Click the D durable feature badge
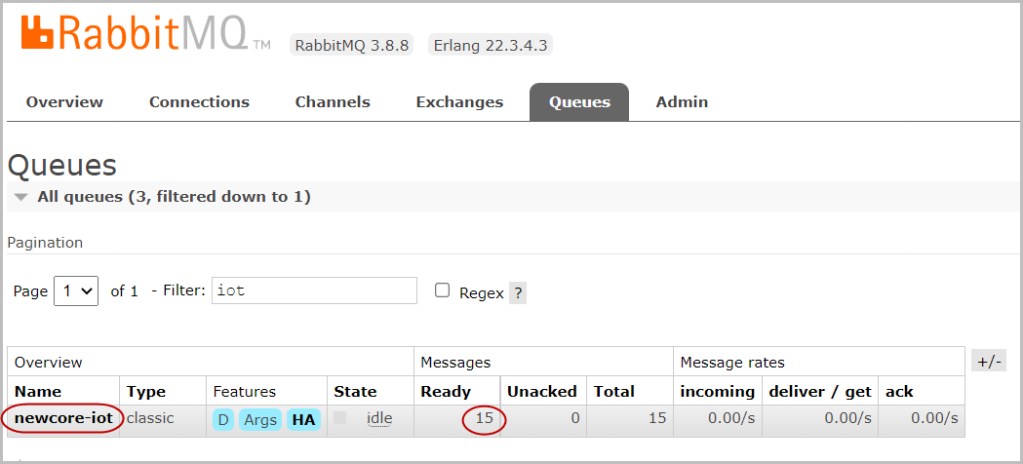Screen dimensions: 1023x464 pos(223,420)
